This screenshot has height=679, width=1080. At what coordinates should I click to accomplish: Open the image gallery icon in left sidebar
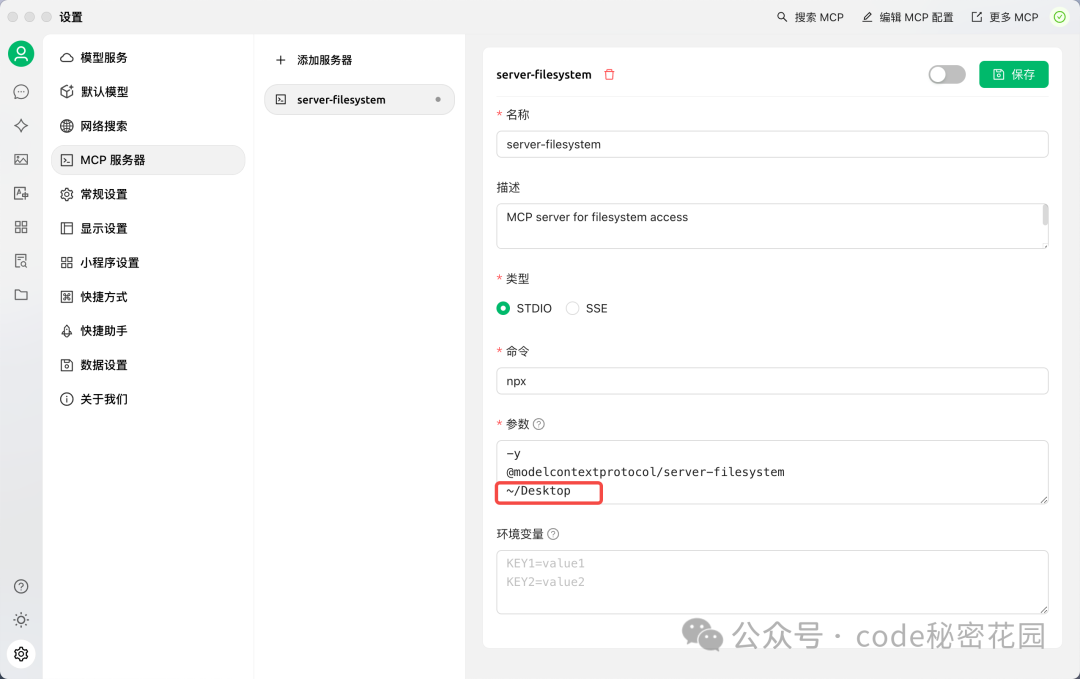point(21,159)
